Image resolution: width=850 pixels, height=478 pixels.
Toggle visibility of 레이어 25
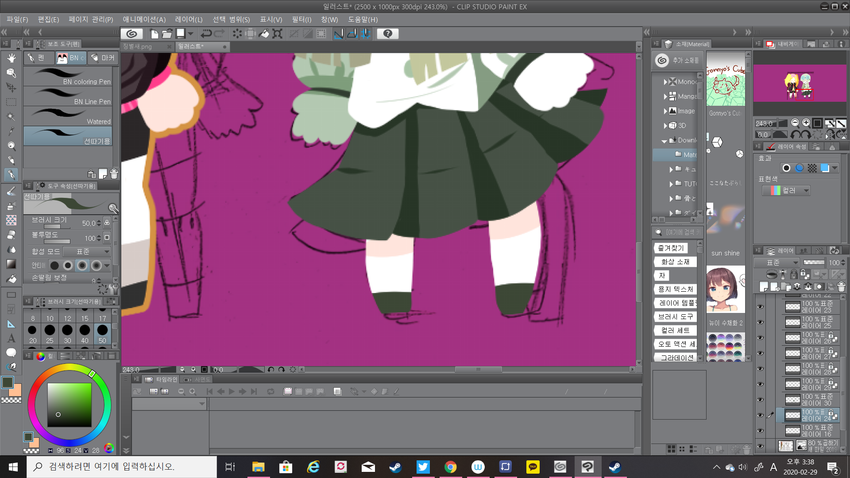(760, 322)
